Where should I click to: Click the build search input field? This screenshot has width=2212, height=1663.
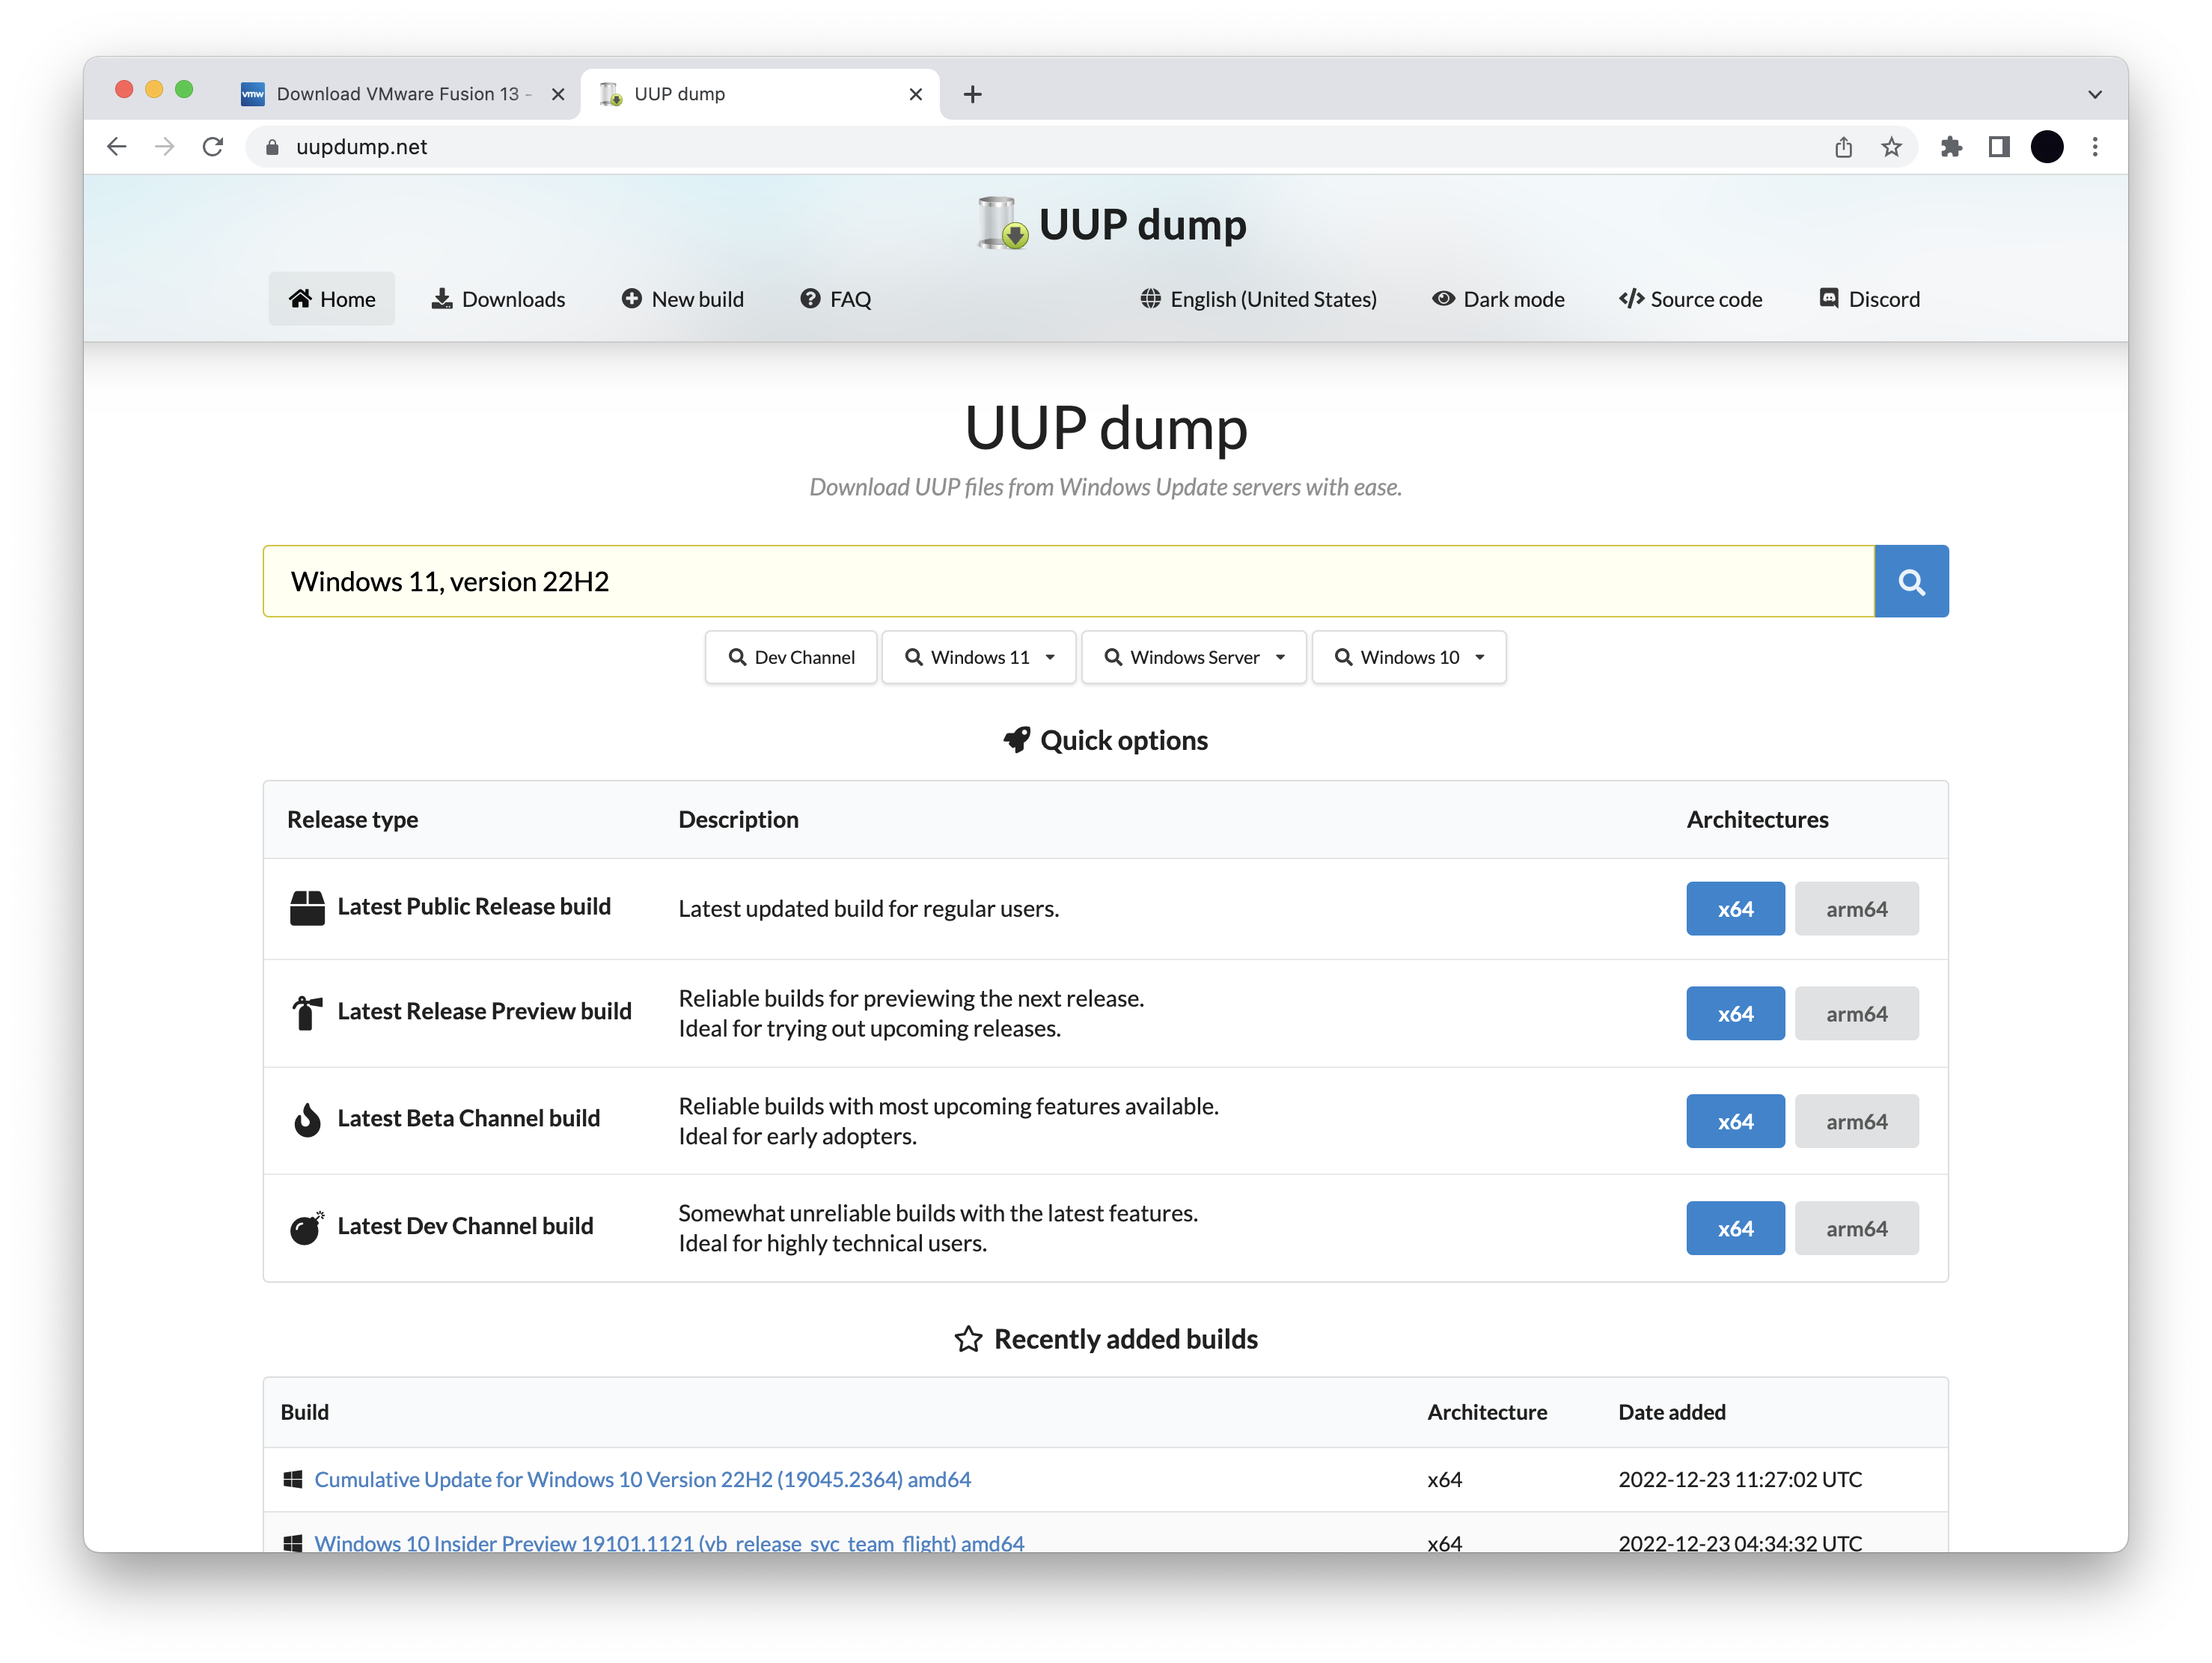(1067, 581)
